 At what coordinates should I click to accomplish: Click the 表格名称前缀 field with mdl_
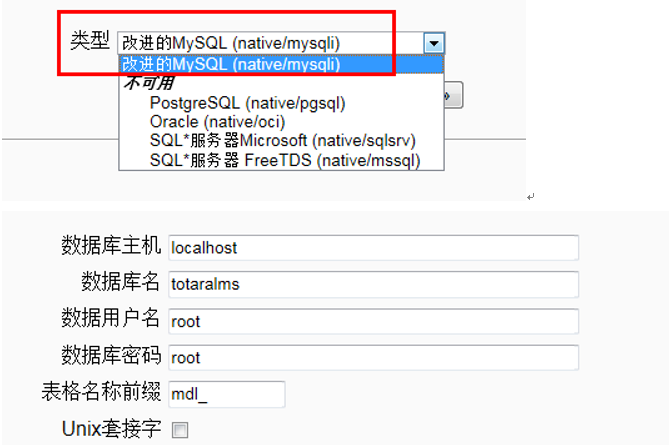(227, 394)
